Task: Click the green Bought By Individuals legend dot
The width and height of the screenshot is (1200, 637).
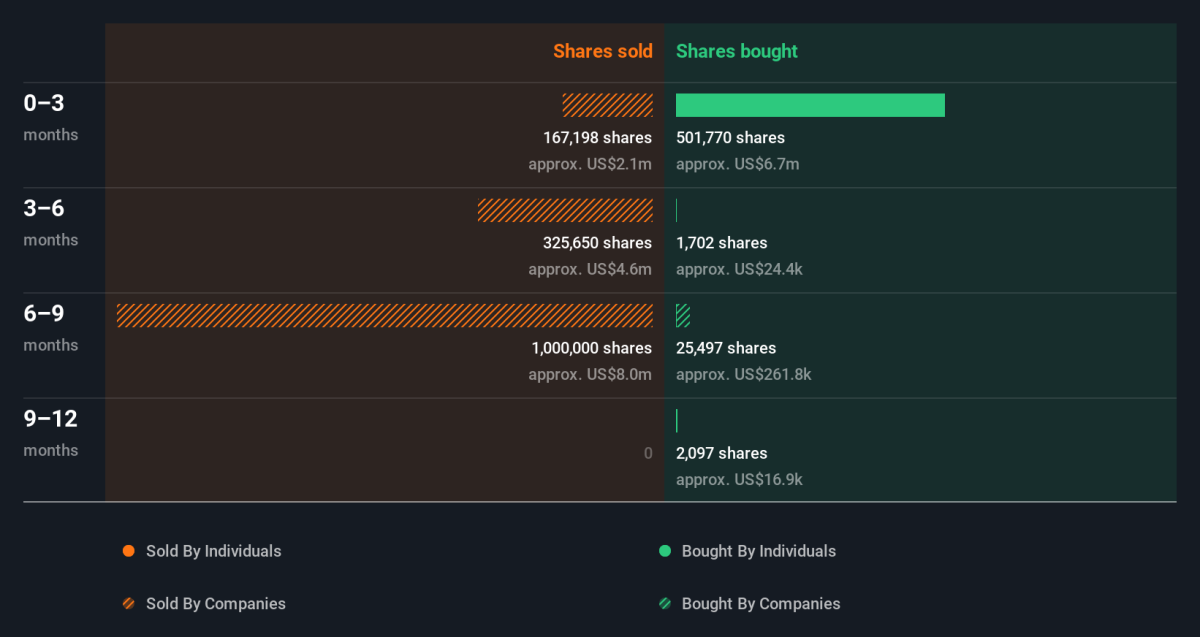Action: coord(664,551)
